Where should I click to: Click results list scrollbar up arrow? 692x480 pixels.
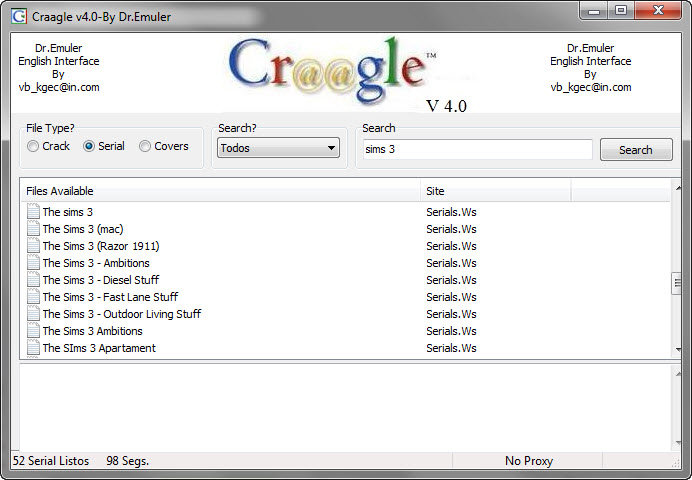pos(677,189)
